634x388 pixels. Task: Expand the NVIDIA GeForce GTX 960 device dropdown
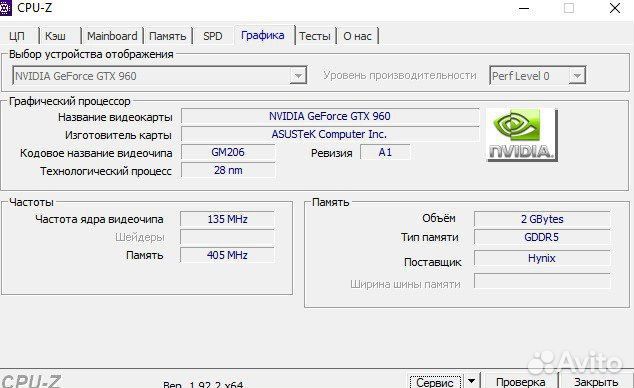click(298, 76)
